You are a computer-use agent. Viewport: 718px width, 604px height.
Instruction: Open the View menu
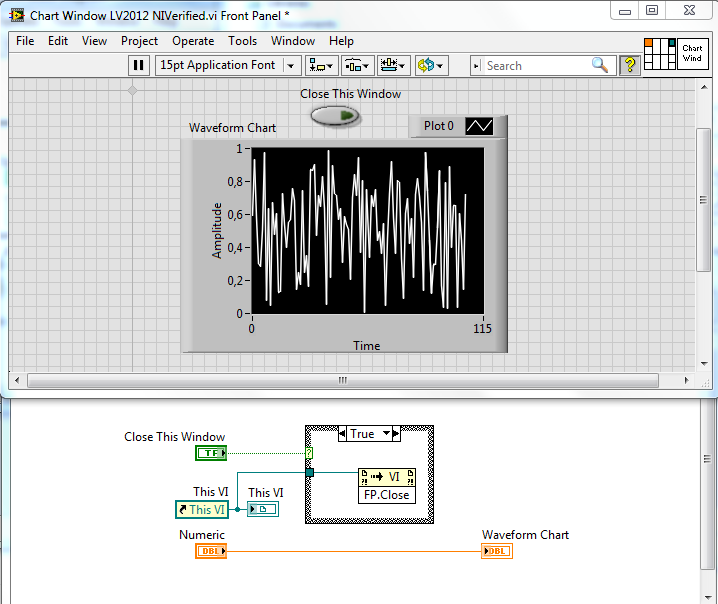tap(94, 41)
